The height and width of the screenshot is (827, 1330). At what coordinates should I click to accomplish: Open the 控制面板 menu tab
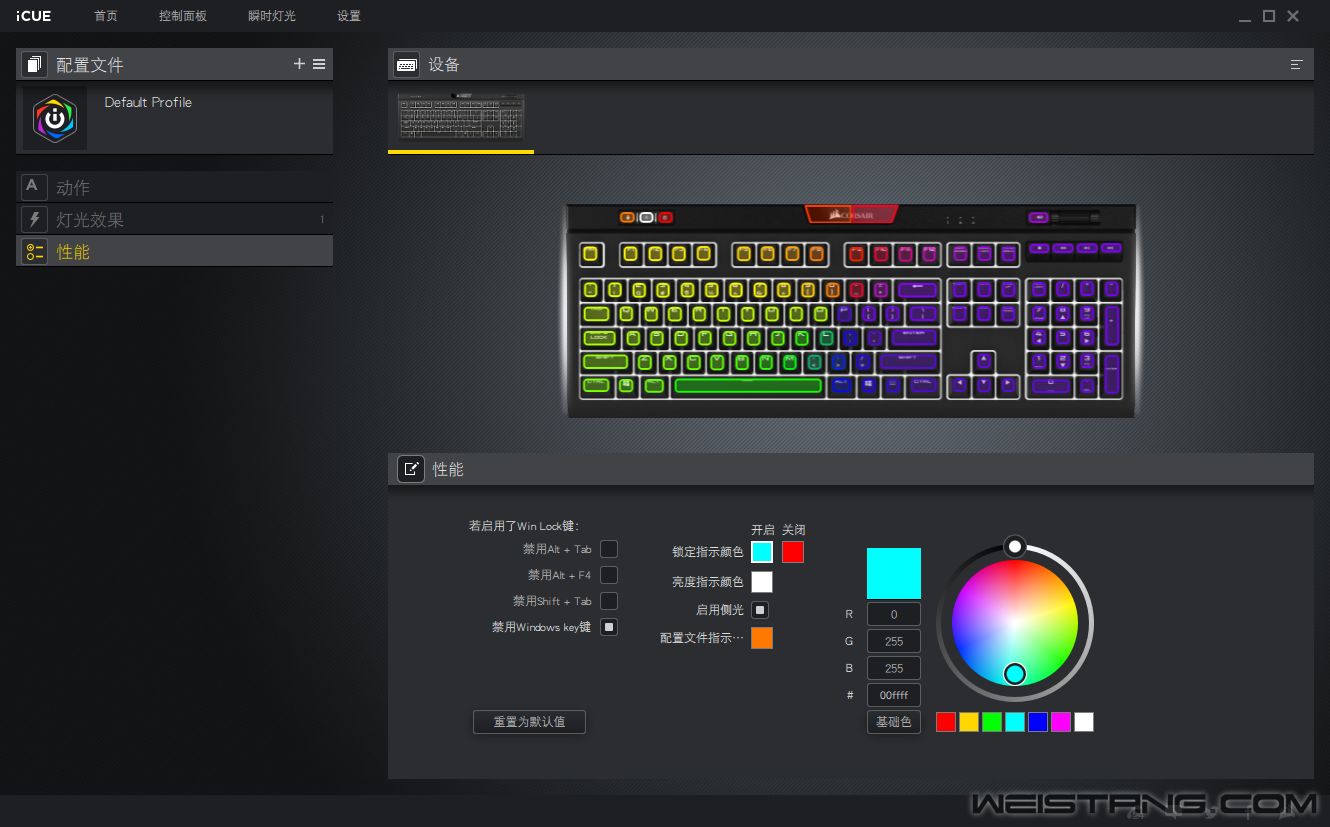(183, 16)
